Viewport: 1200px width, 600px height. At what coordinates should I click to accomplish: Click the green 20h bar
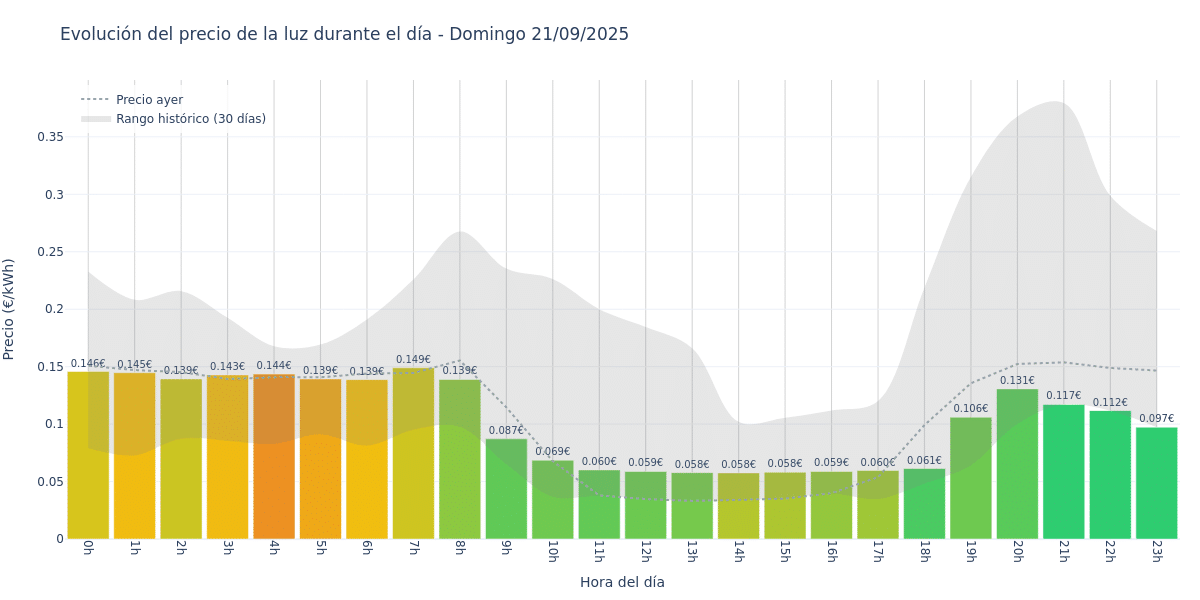coord(1017,464)
